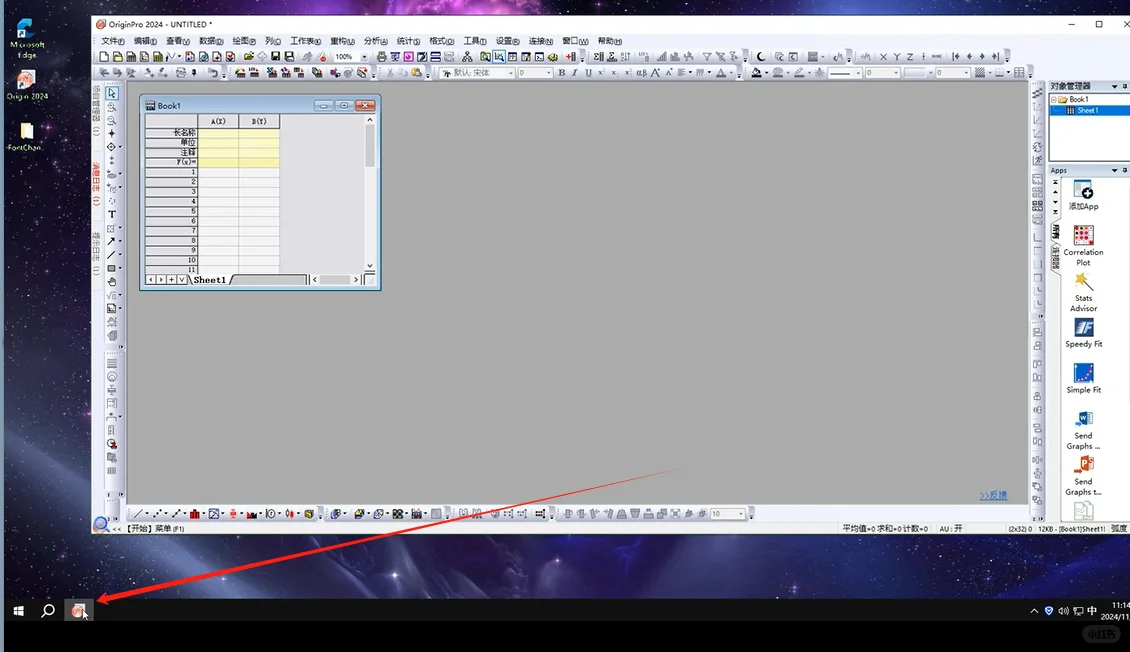Screen dimensions: 1130x652
Task: Open the 分析 (Analysis) menu
Action: [x=375, y=41]
